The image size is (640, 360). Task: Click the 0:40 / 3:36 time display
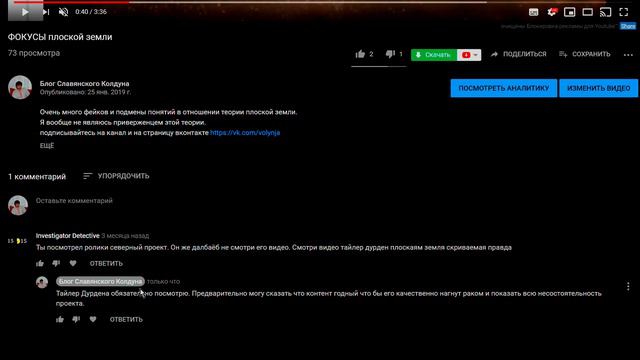(x=91, y=12)
